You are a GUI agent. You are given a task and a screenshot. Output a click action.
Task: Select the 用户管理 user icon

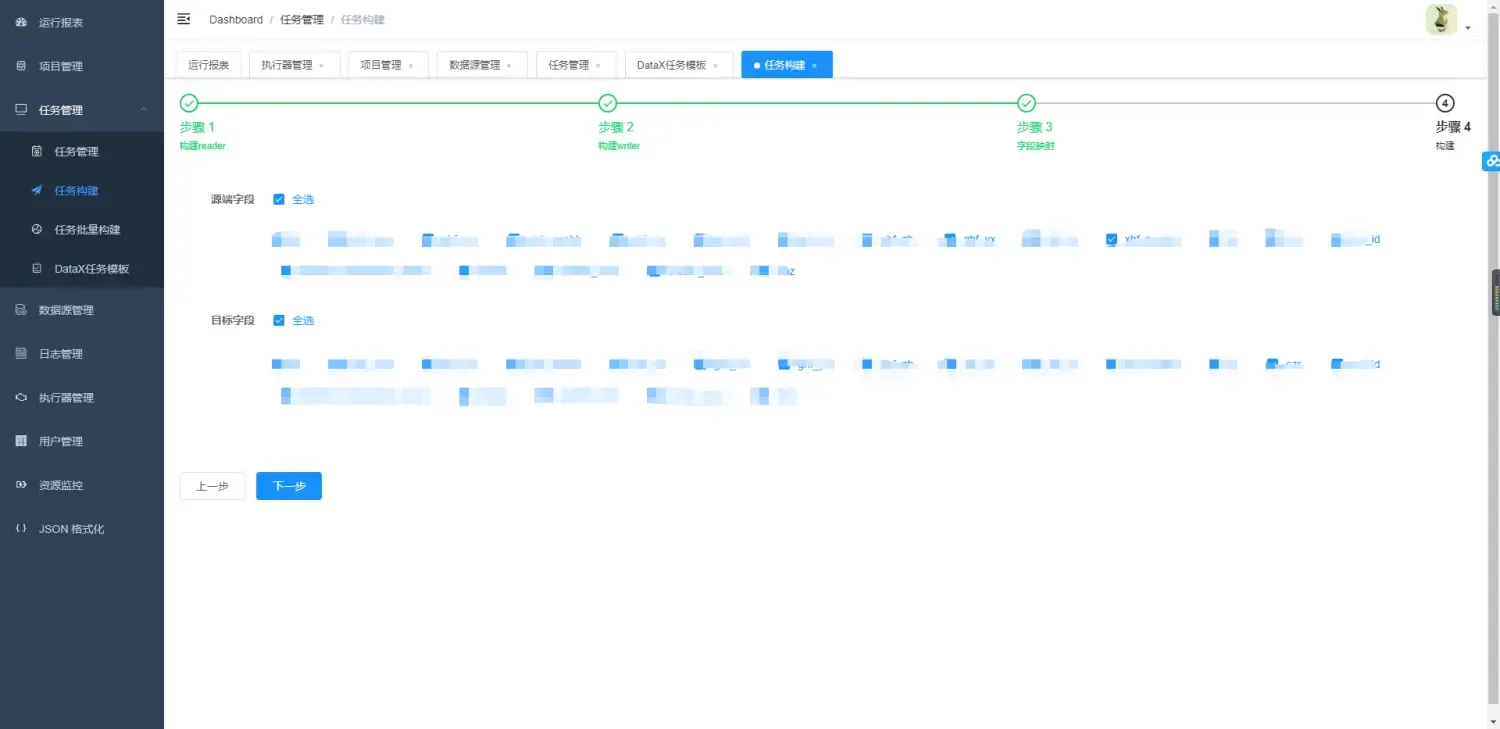coord(22,441)
